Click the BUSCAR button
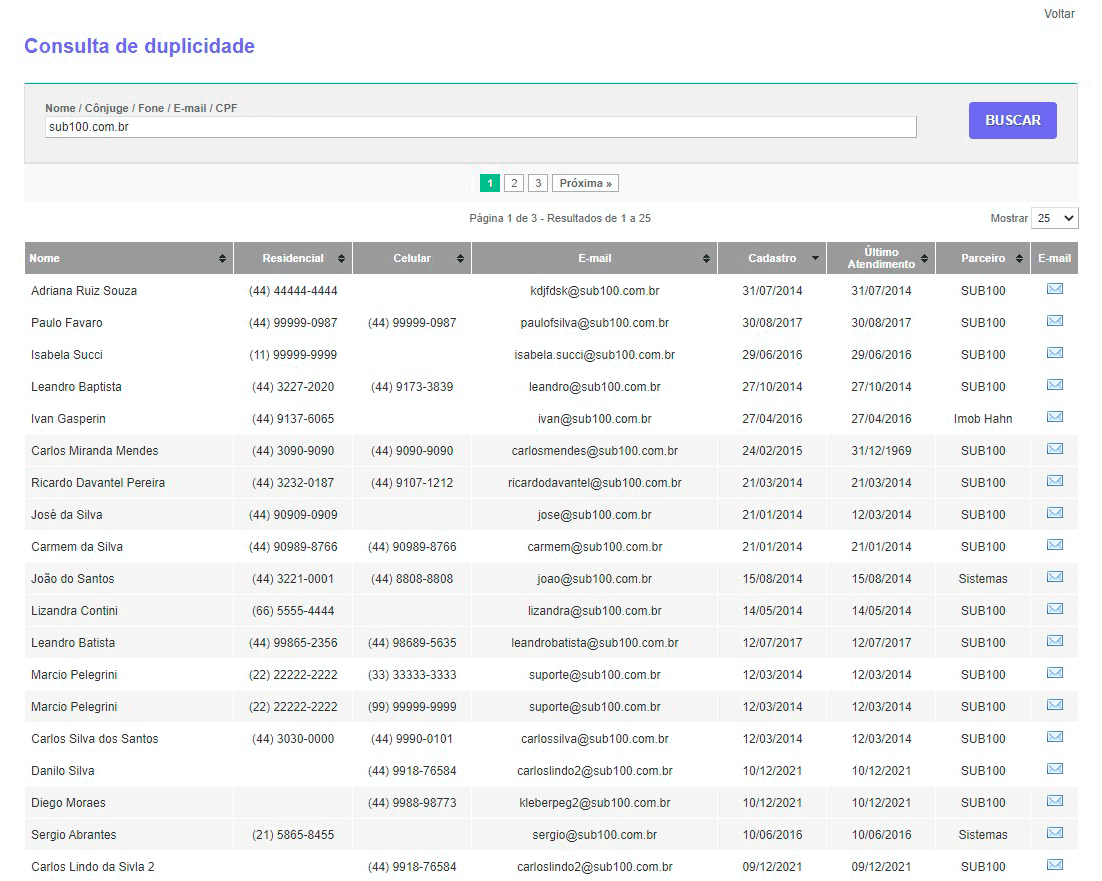 click(x=1012, y=120)
